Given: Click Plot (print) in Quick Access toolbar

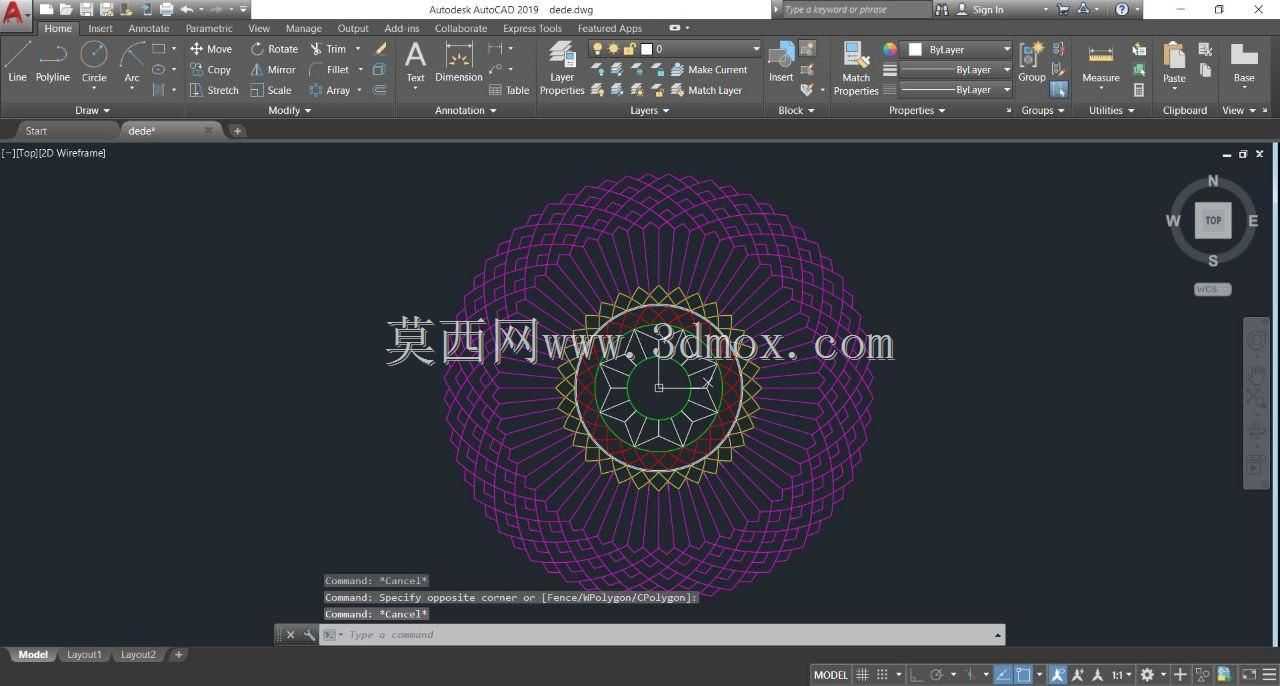Looking at the screenshot, I should tap(166, 9).
